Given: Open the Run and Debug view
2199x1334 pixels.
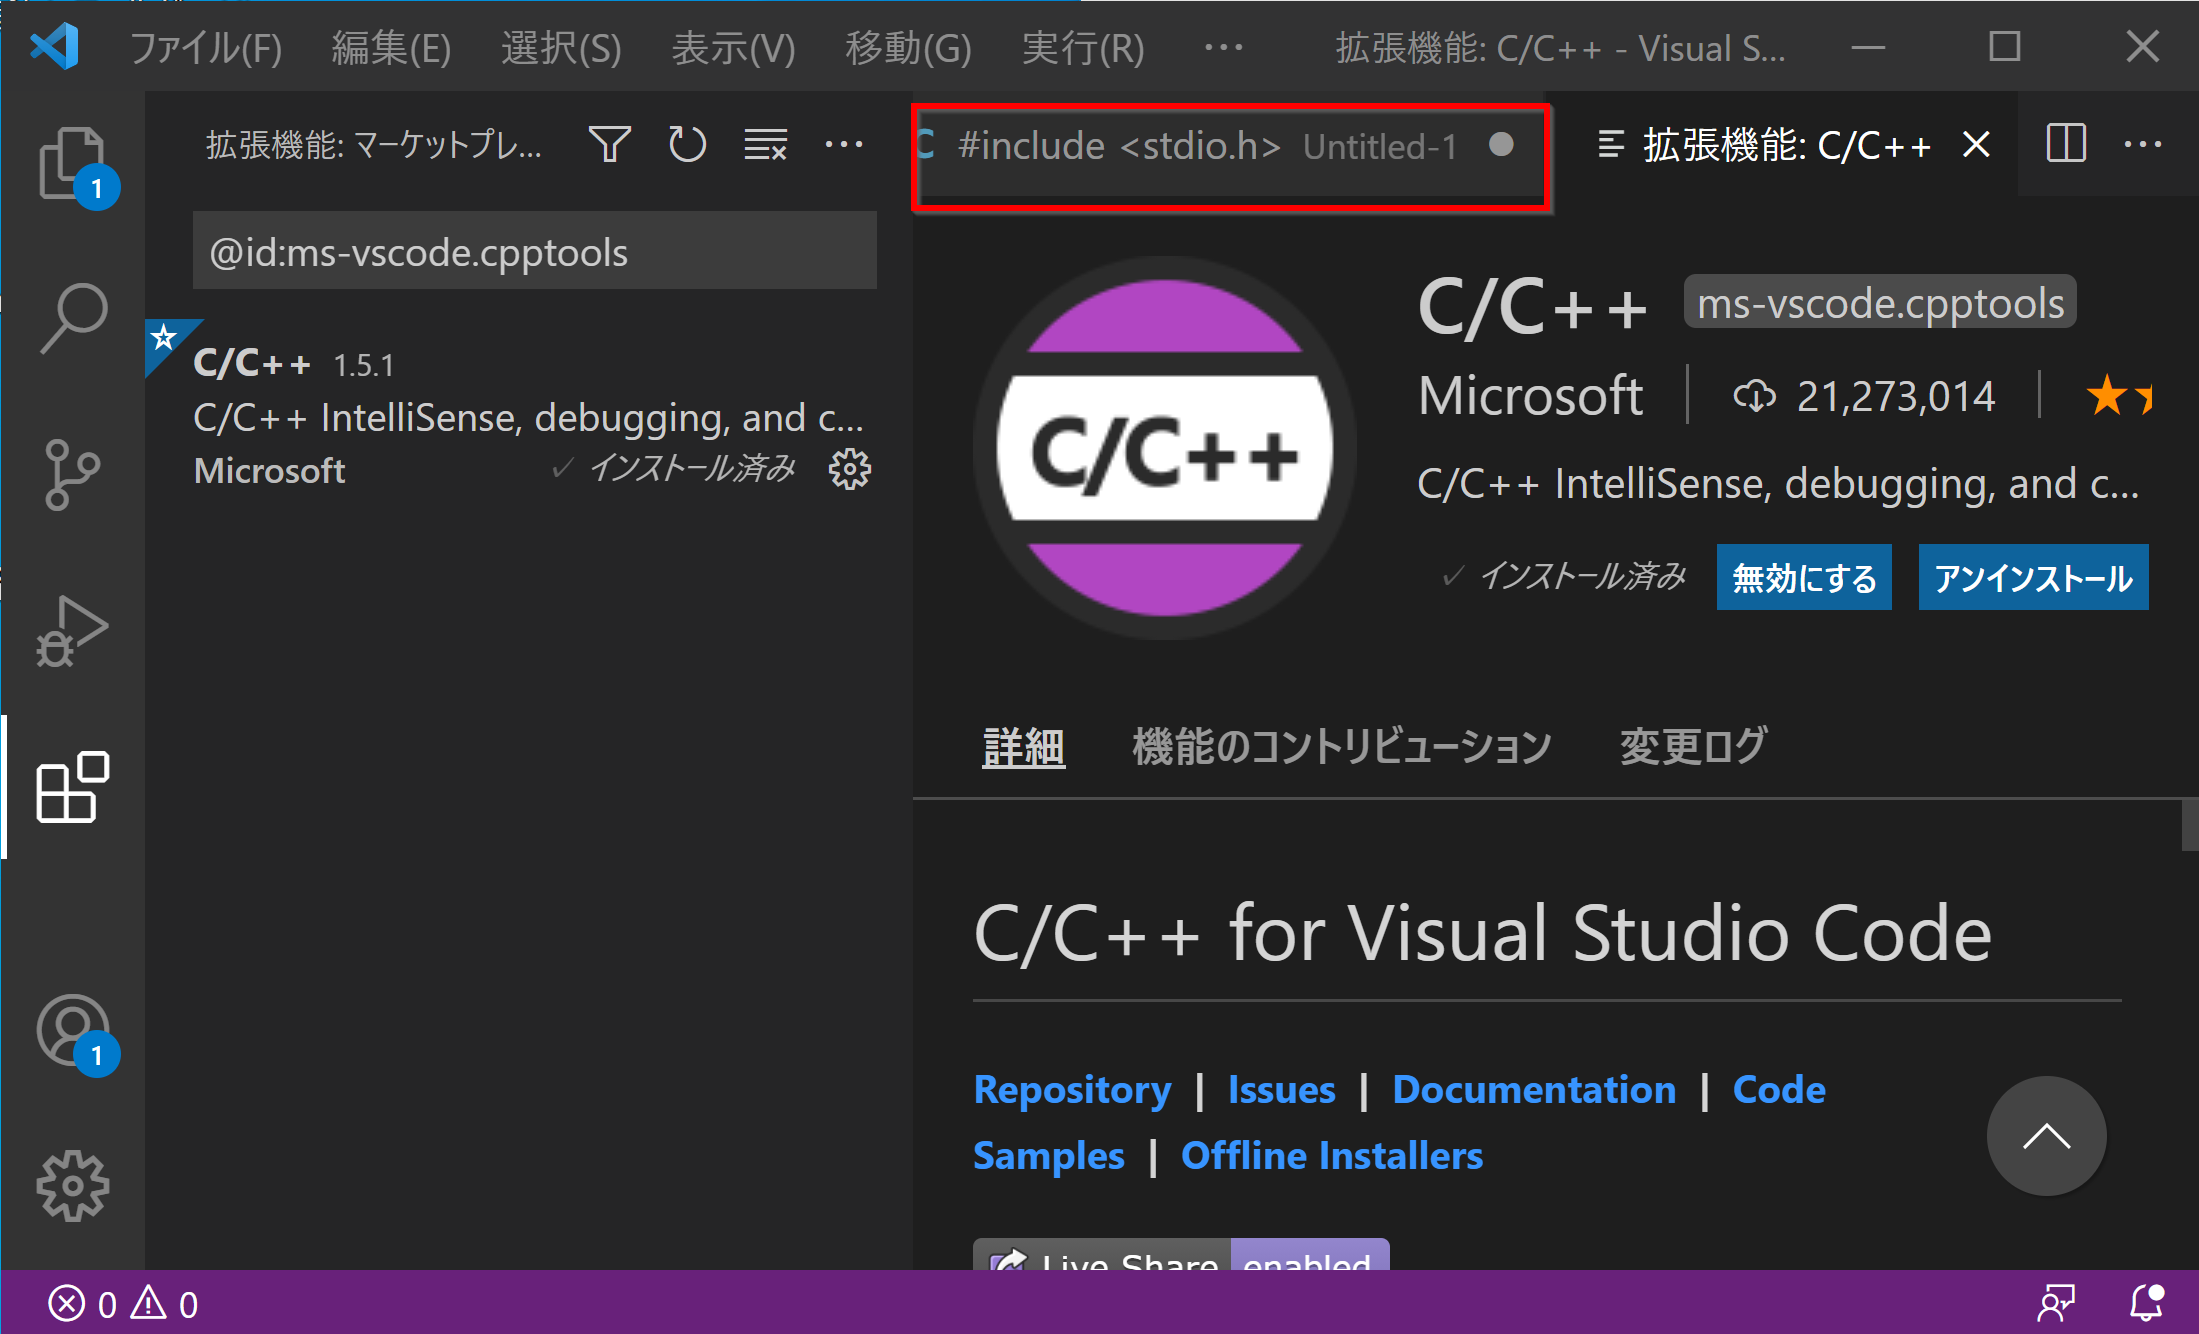Looking at the screenshot, I should pos(73,630).
